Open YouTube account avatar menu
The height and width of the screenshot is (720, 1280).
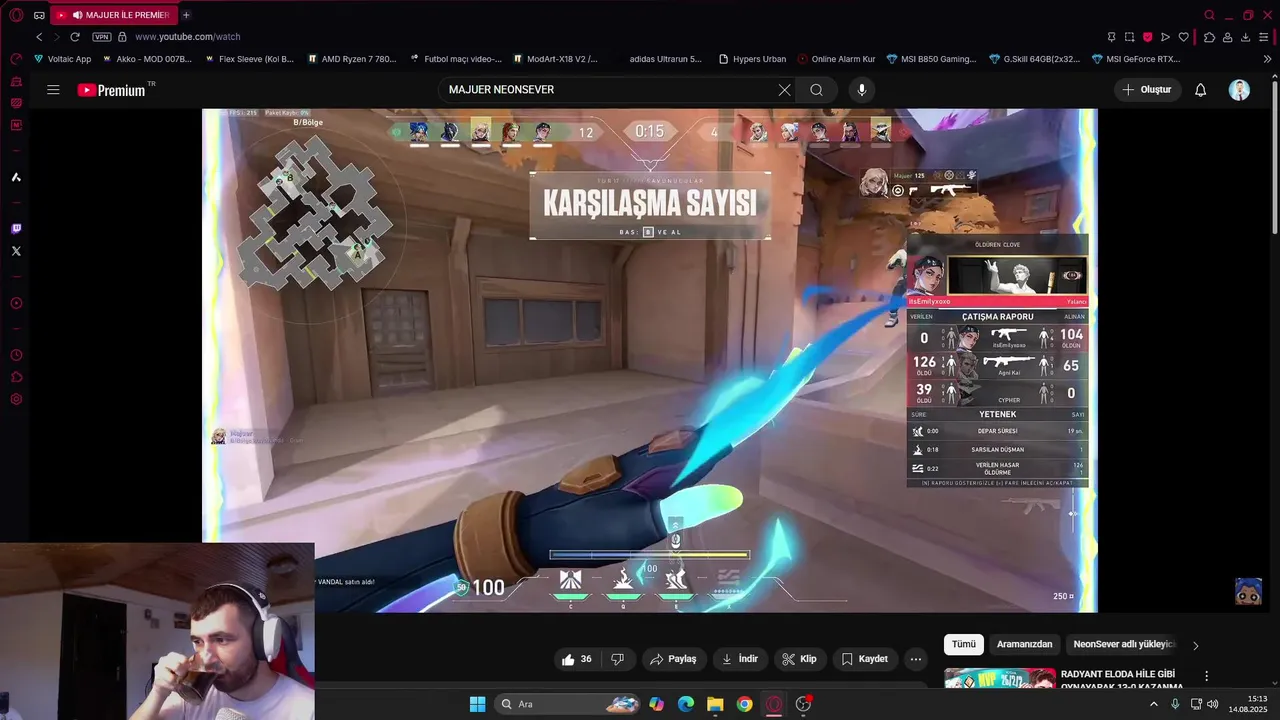[x=1239, y=90]
